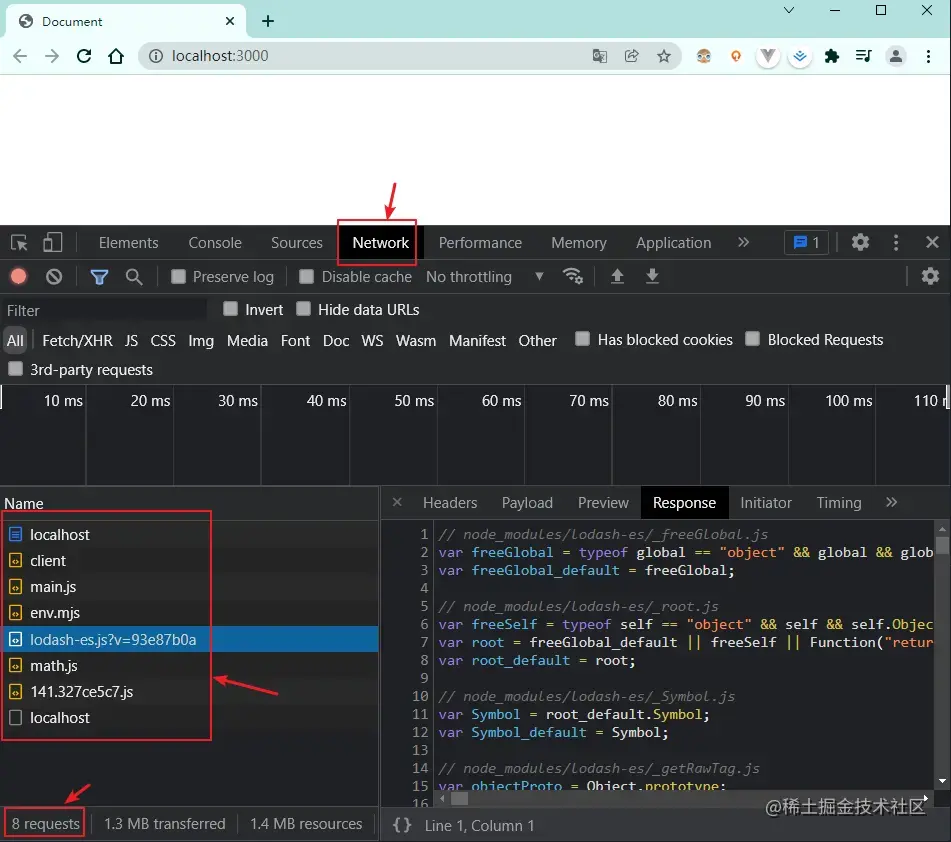Select the main.js request
Image resolution: width=951 pixels, height=842 pixels.
189,587
